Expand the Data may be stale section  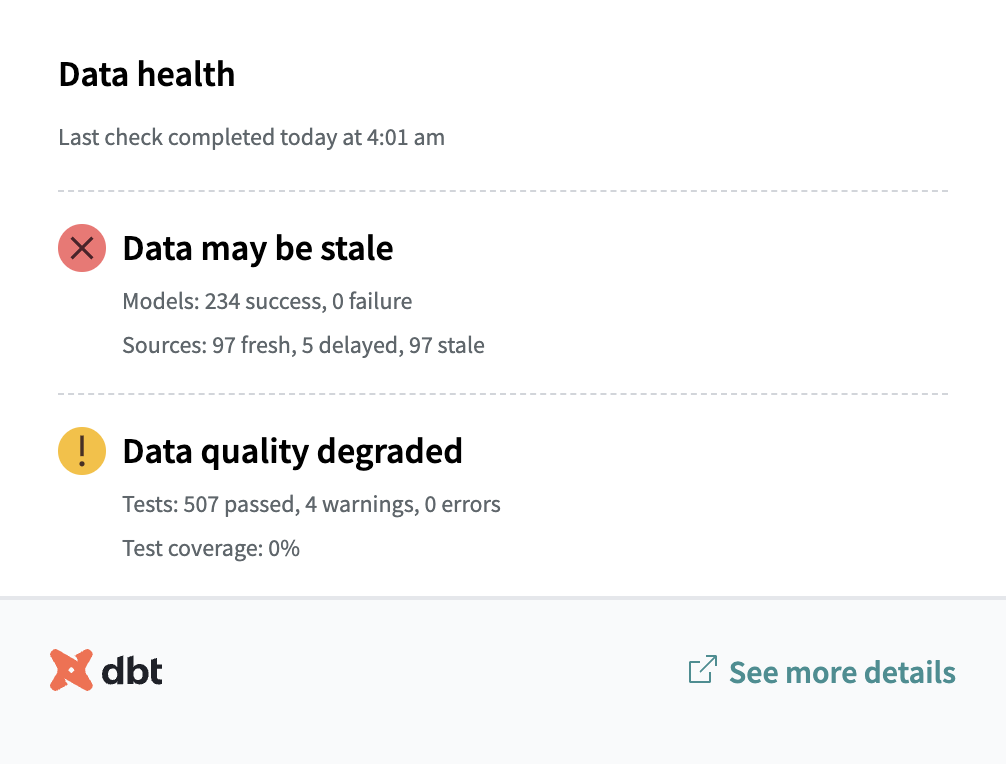pos(257,248)
